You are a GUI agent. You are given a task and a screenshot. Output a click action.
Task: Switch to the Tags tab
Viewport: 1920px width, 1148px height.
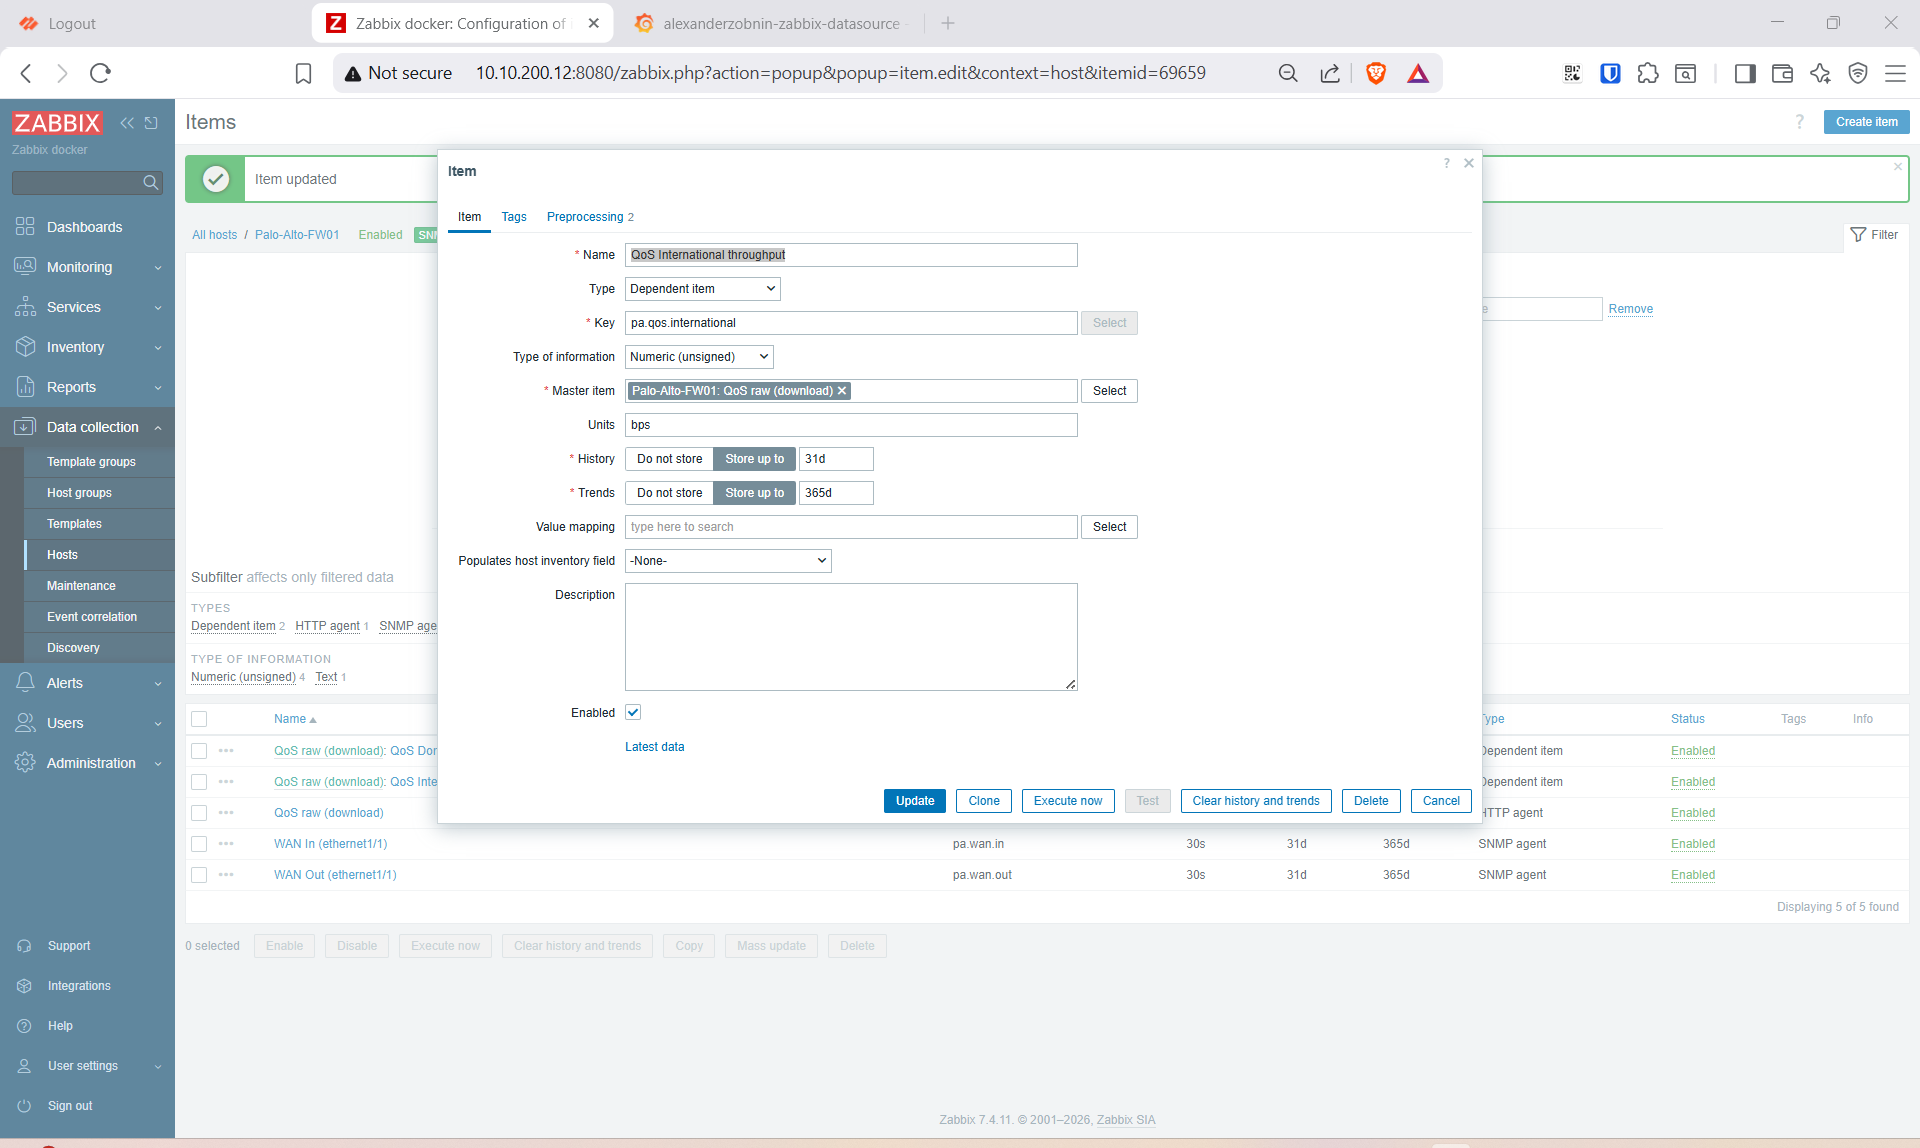coord(514,217)
